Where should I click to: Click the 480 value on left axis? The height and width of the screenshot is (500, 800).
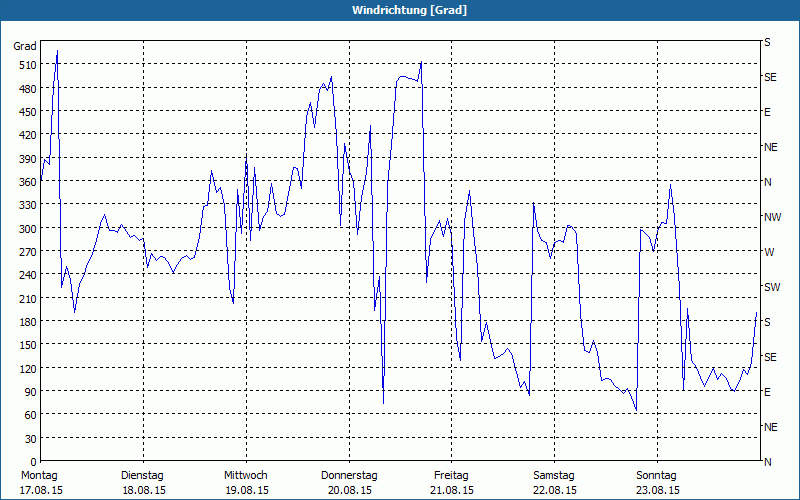tap(28, 89)
